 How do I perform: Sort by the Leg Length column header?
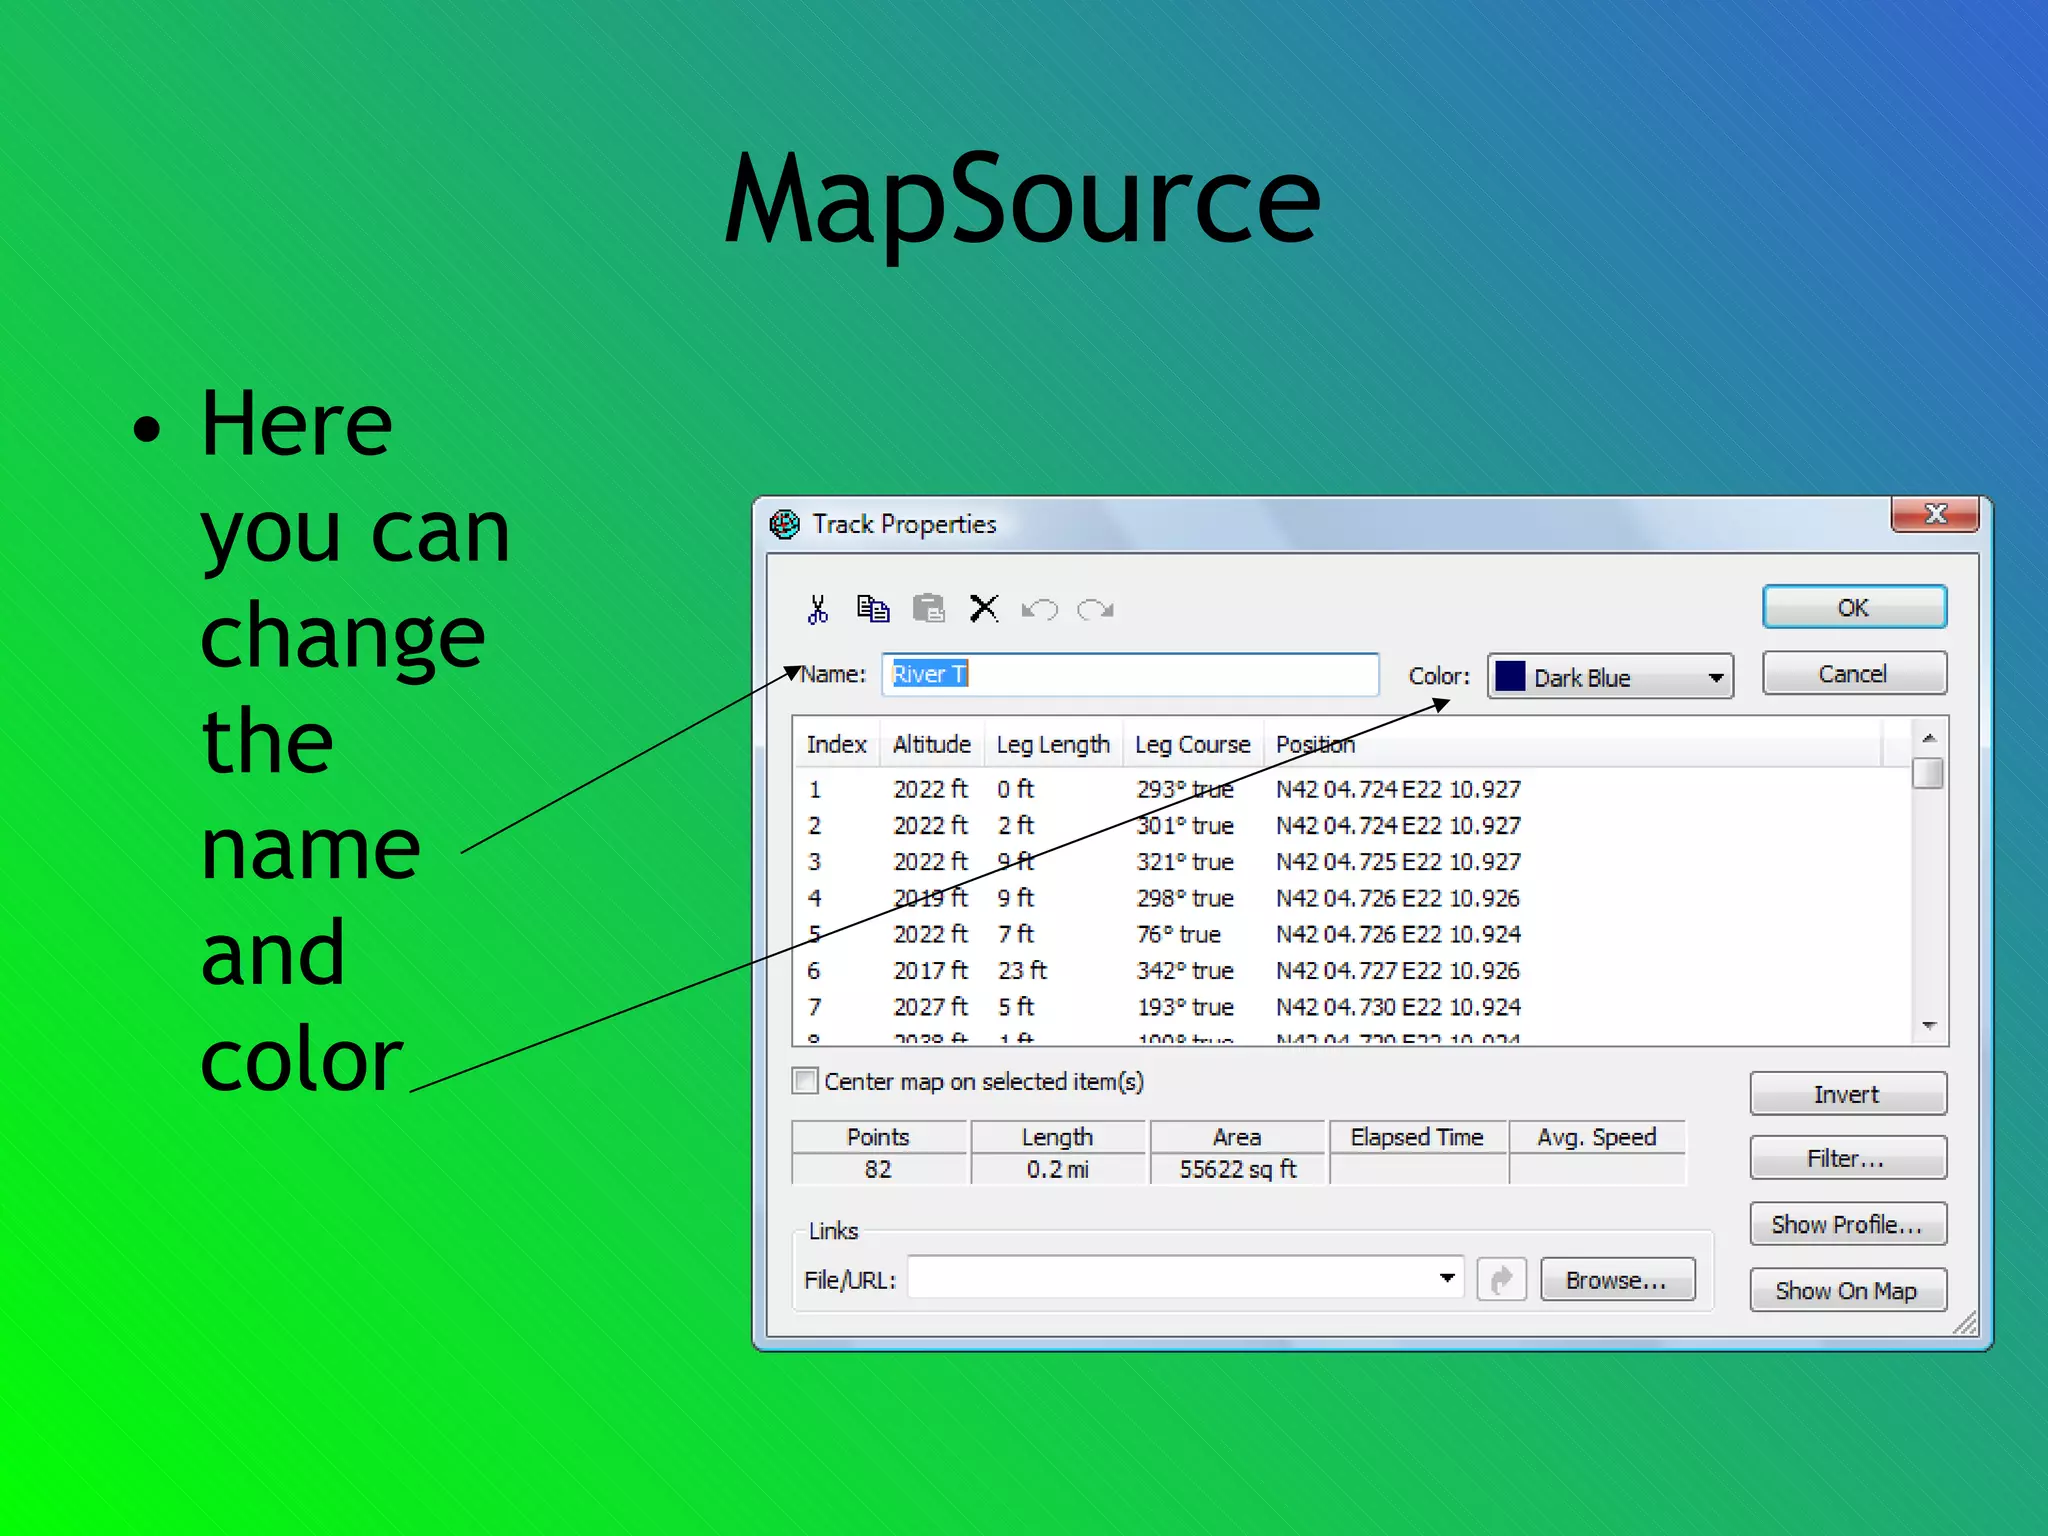pos(1053,744)
